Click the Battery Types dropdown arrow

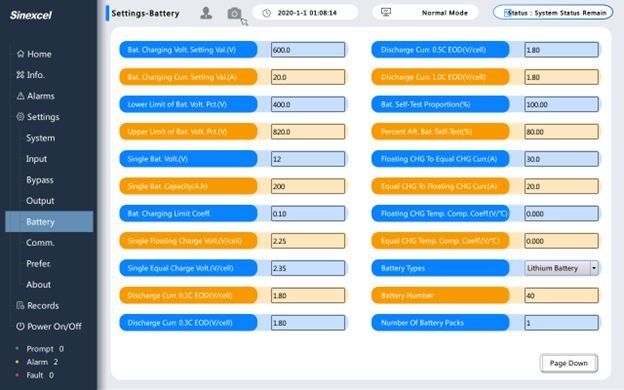[594, 268]
